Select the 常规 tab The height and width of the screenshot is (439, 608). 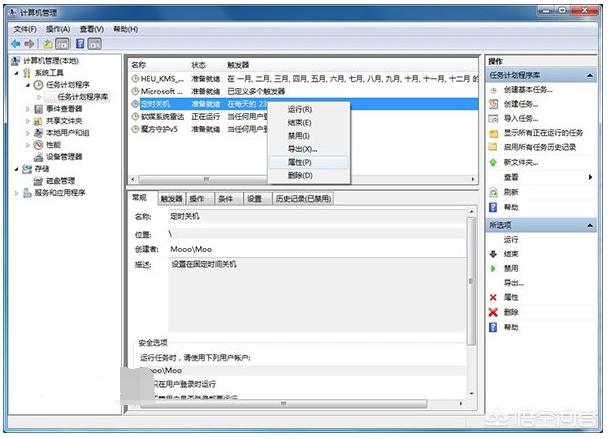click(142, 197)
